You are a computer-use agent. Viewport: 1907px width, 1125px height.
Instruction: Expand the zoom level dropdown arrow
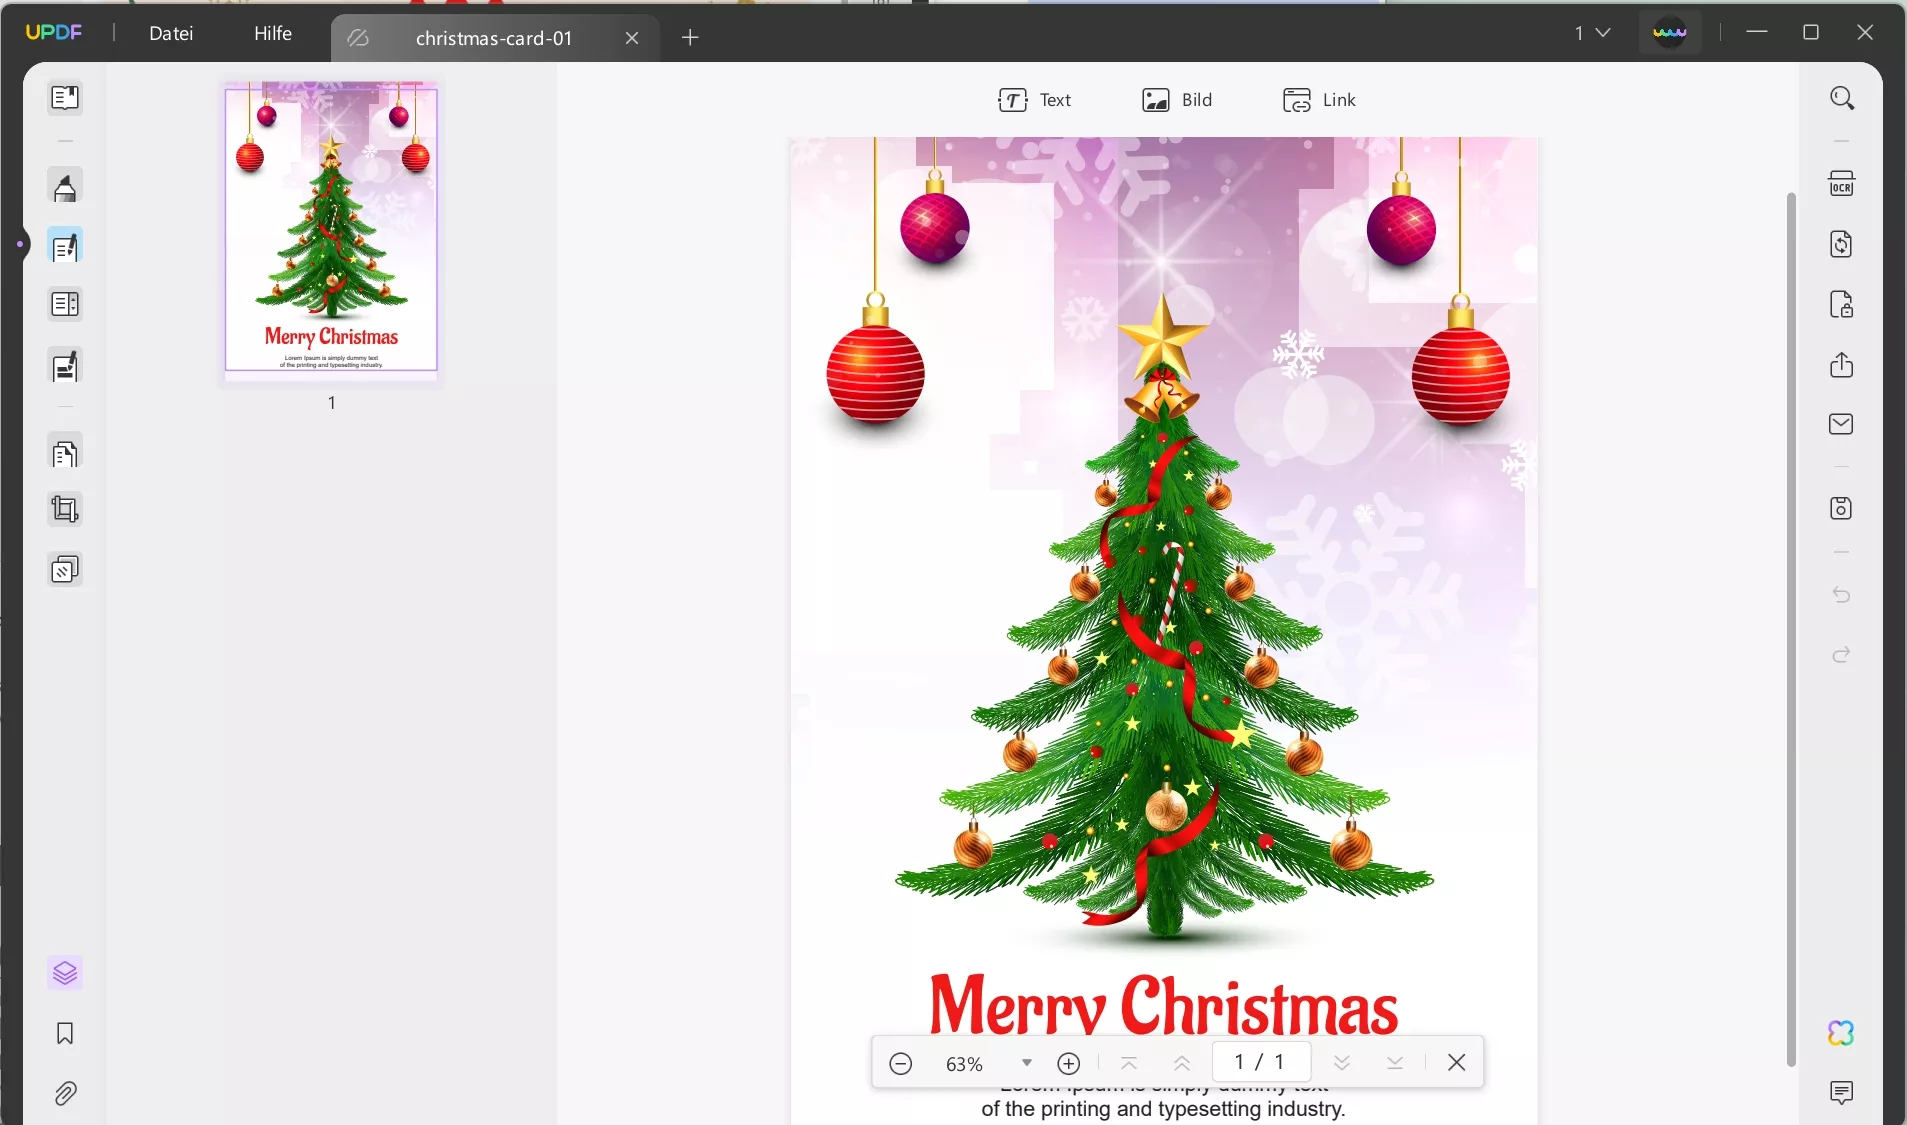click(1027, 1063)
